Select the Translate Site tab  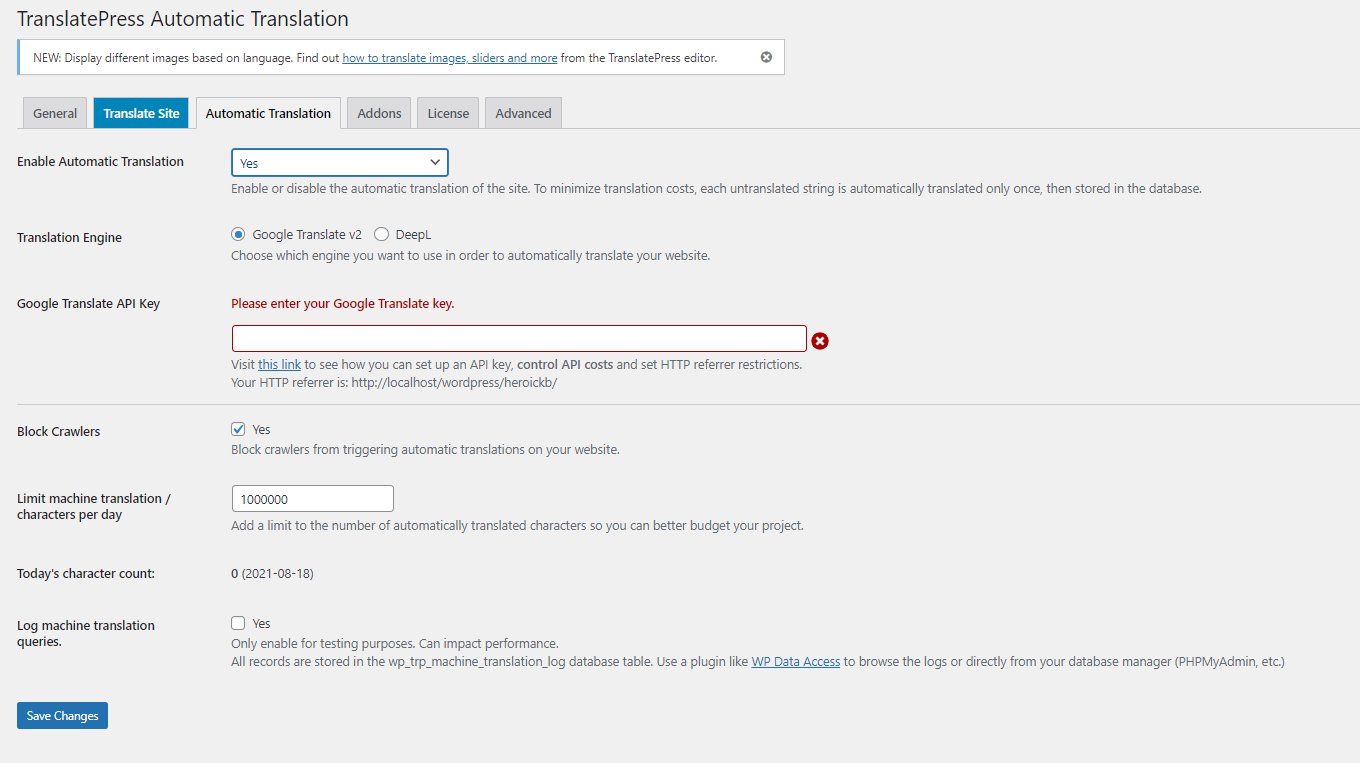[x=140, y=112]
